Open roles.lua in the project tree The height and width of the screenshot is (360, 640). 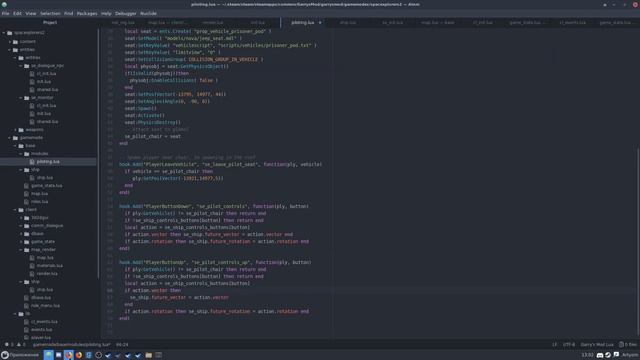click(40, 202)
